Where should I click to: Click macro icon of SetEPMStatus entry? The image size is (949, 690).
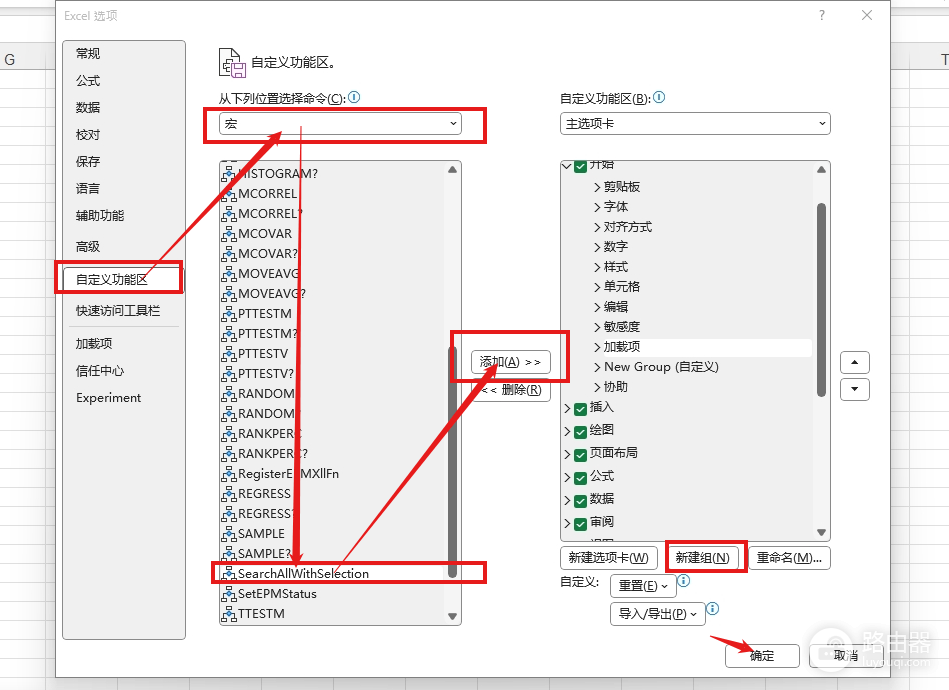coord(229,593)
